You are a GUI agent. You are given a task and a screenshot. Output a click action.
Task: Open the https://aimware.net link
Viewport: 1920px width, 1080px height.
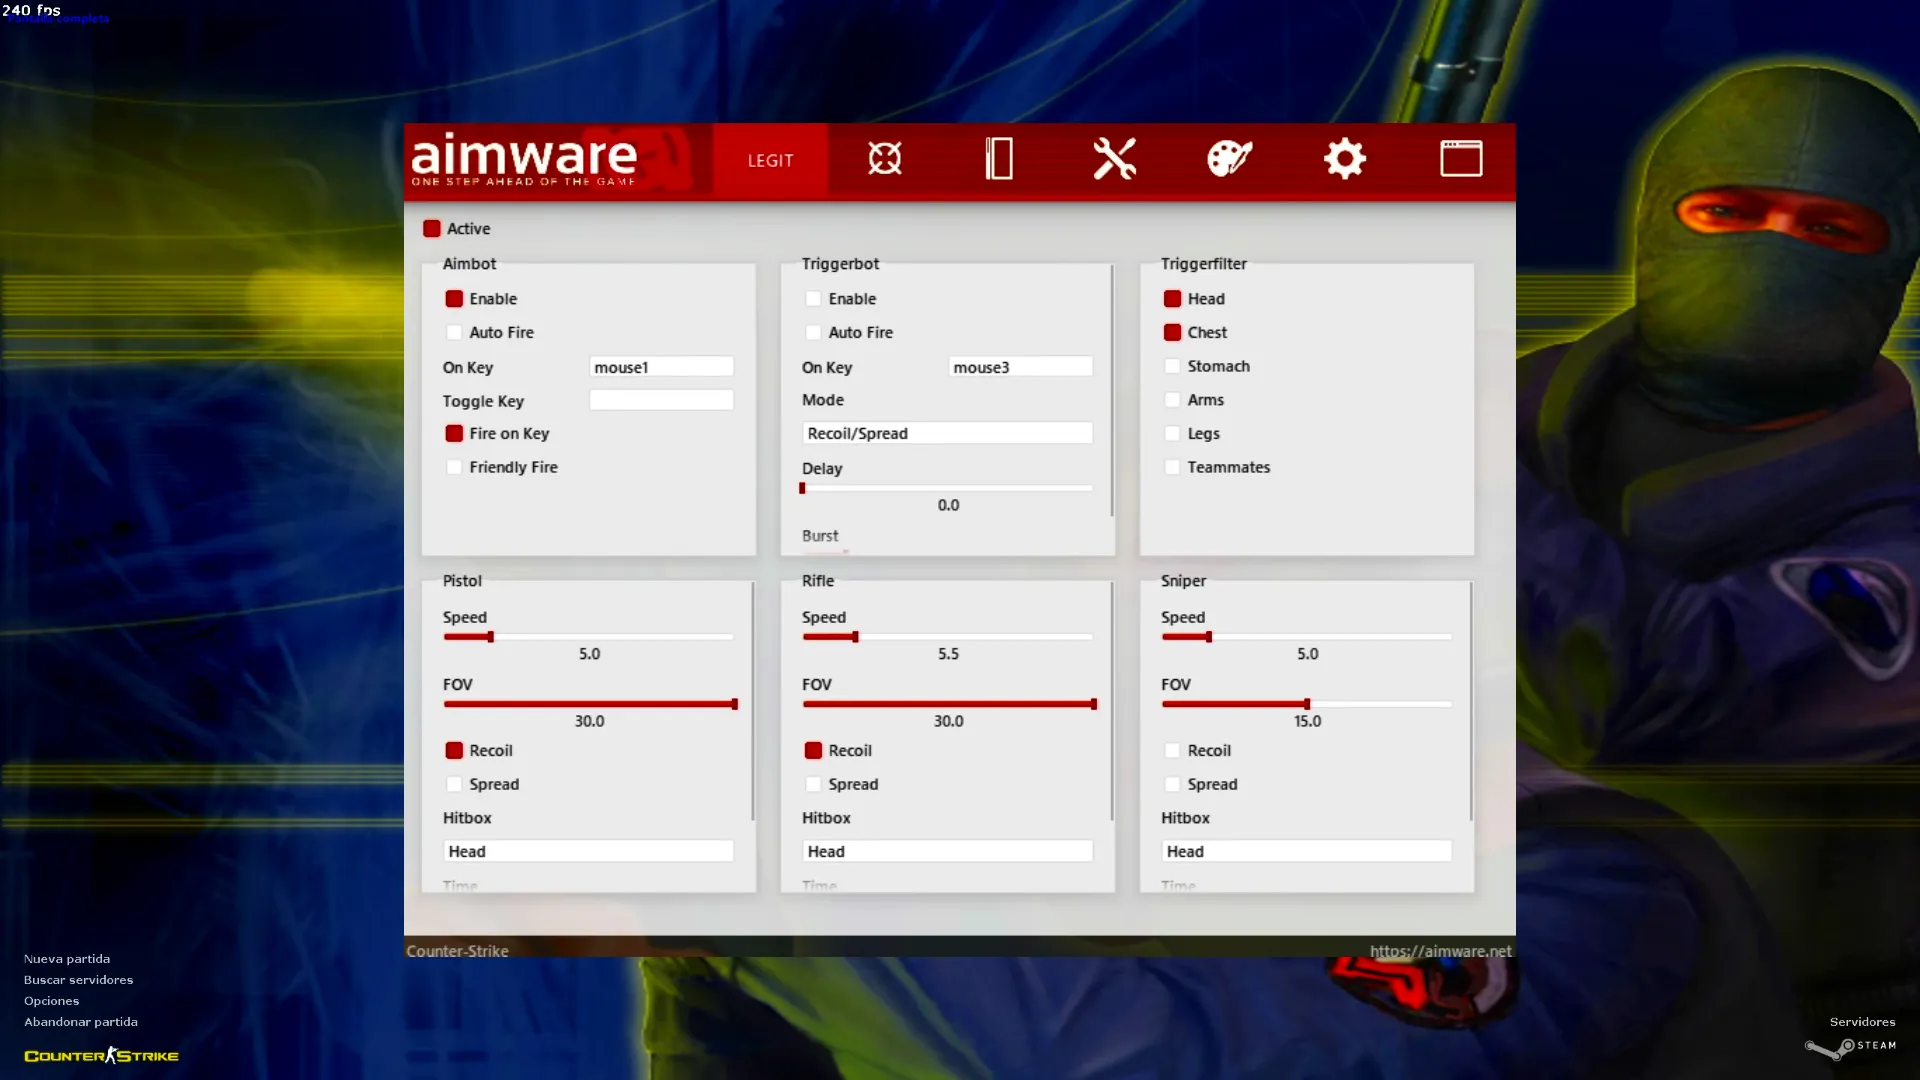[1440, 951]
